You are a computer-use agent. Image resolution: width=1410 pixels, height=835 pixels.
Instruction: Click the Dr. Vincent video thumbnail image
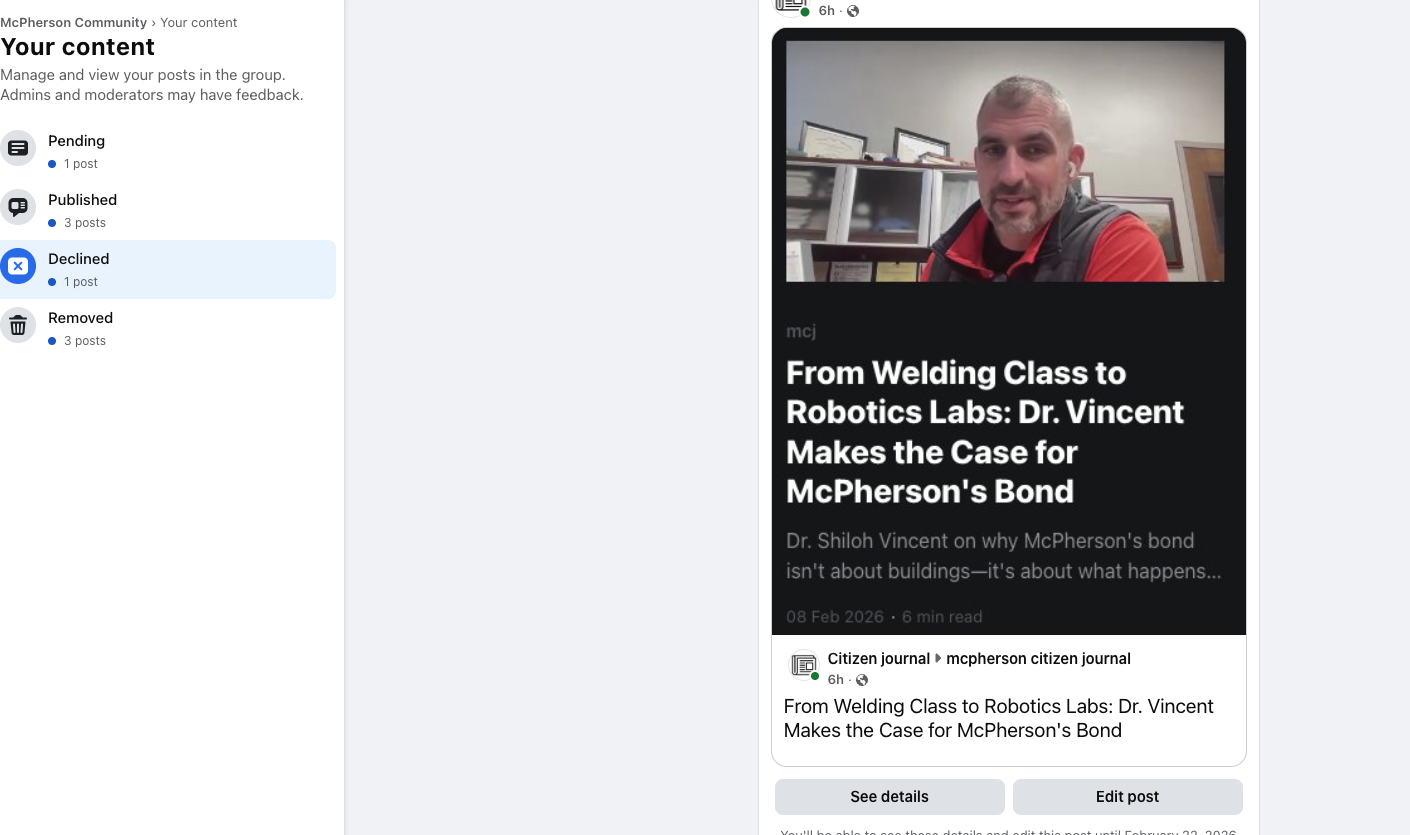[1005, 161]
